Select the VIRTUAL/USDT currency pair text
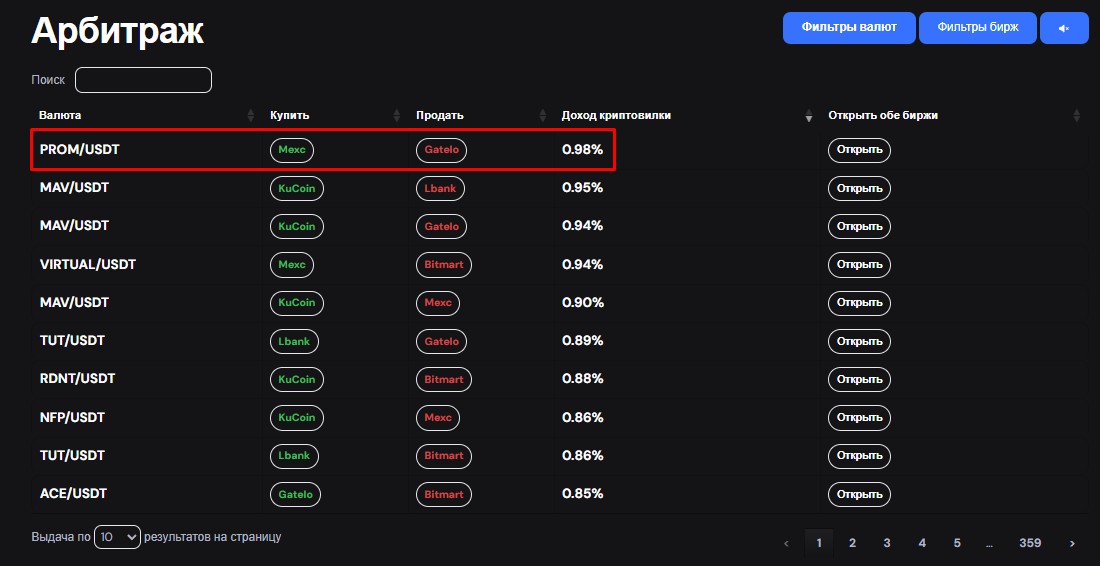1100x566 pixels. pyautogui.click(x=88, y=264)
